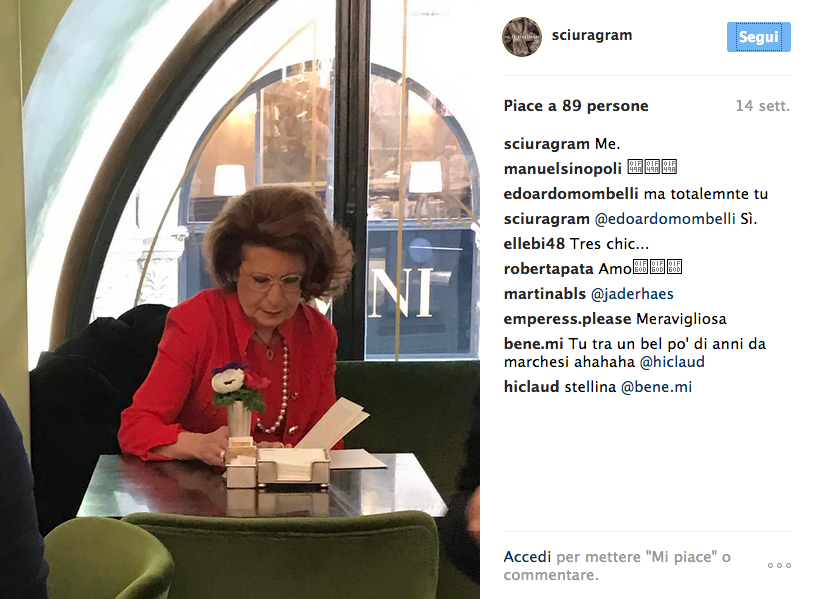
Task: Open manuelsinopoli commenter profile
Action: click(563, 169)
